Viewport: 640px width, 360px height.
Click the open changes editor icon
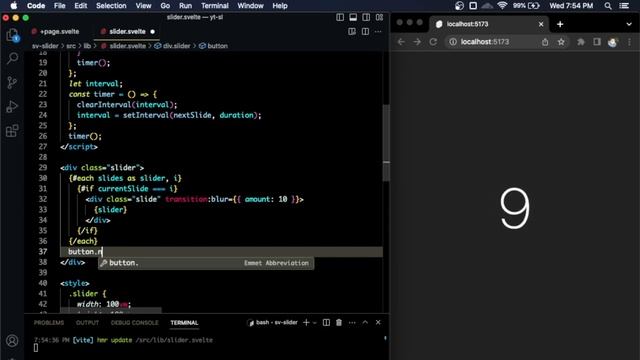point(352,31)
